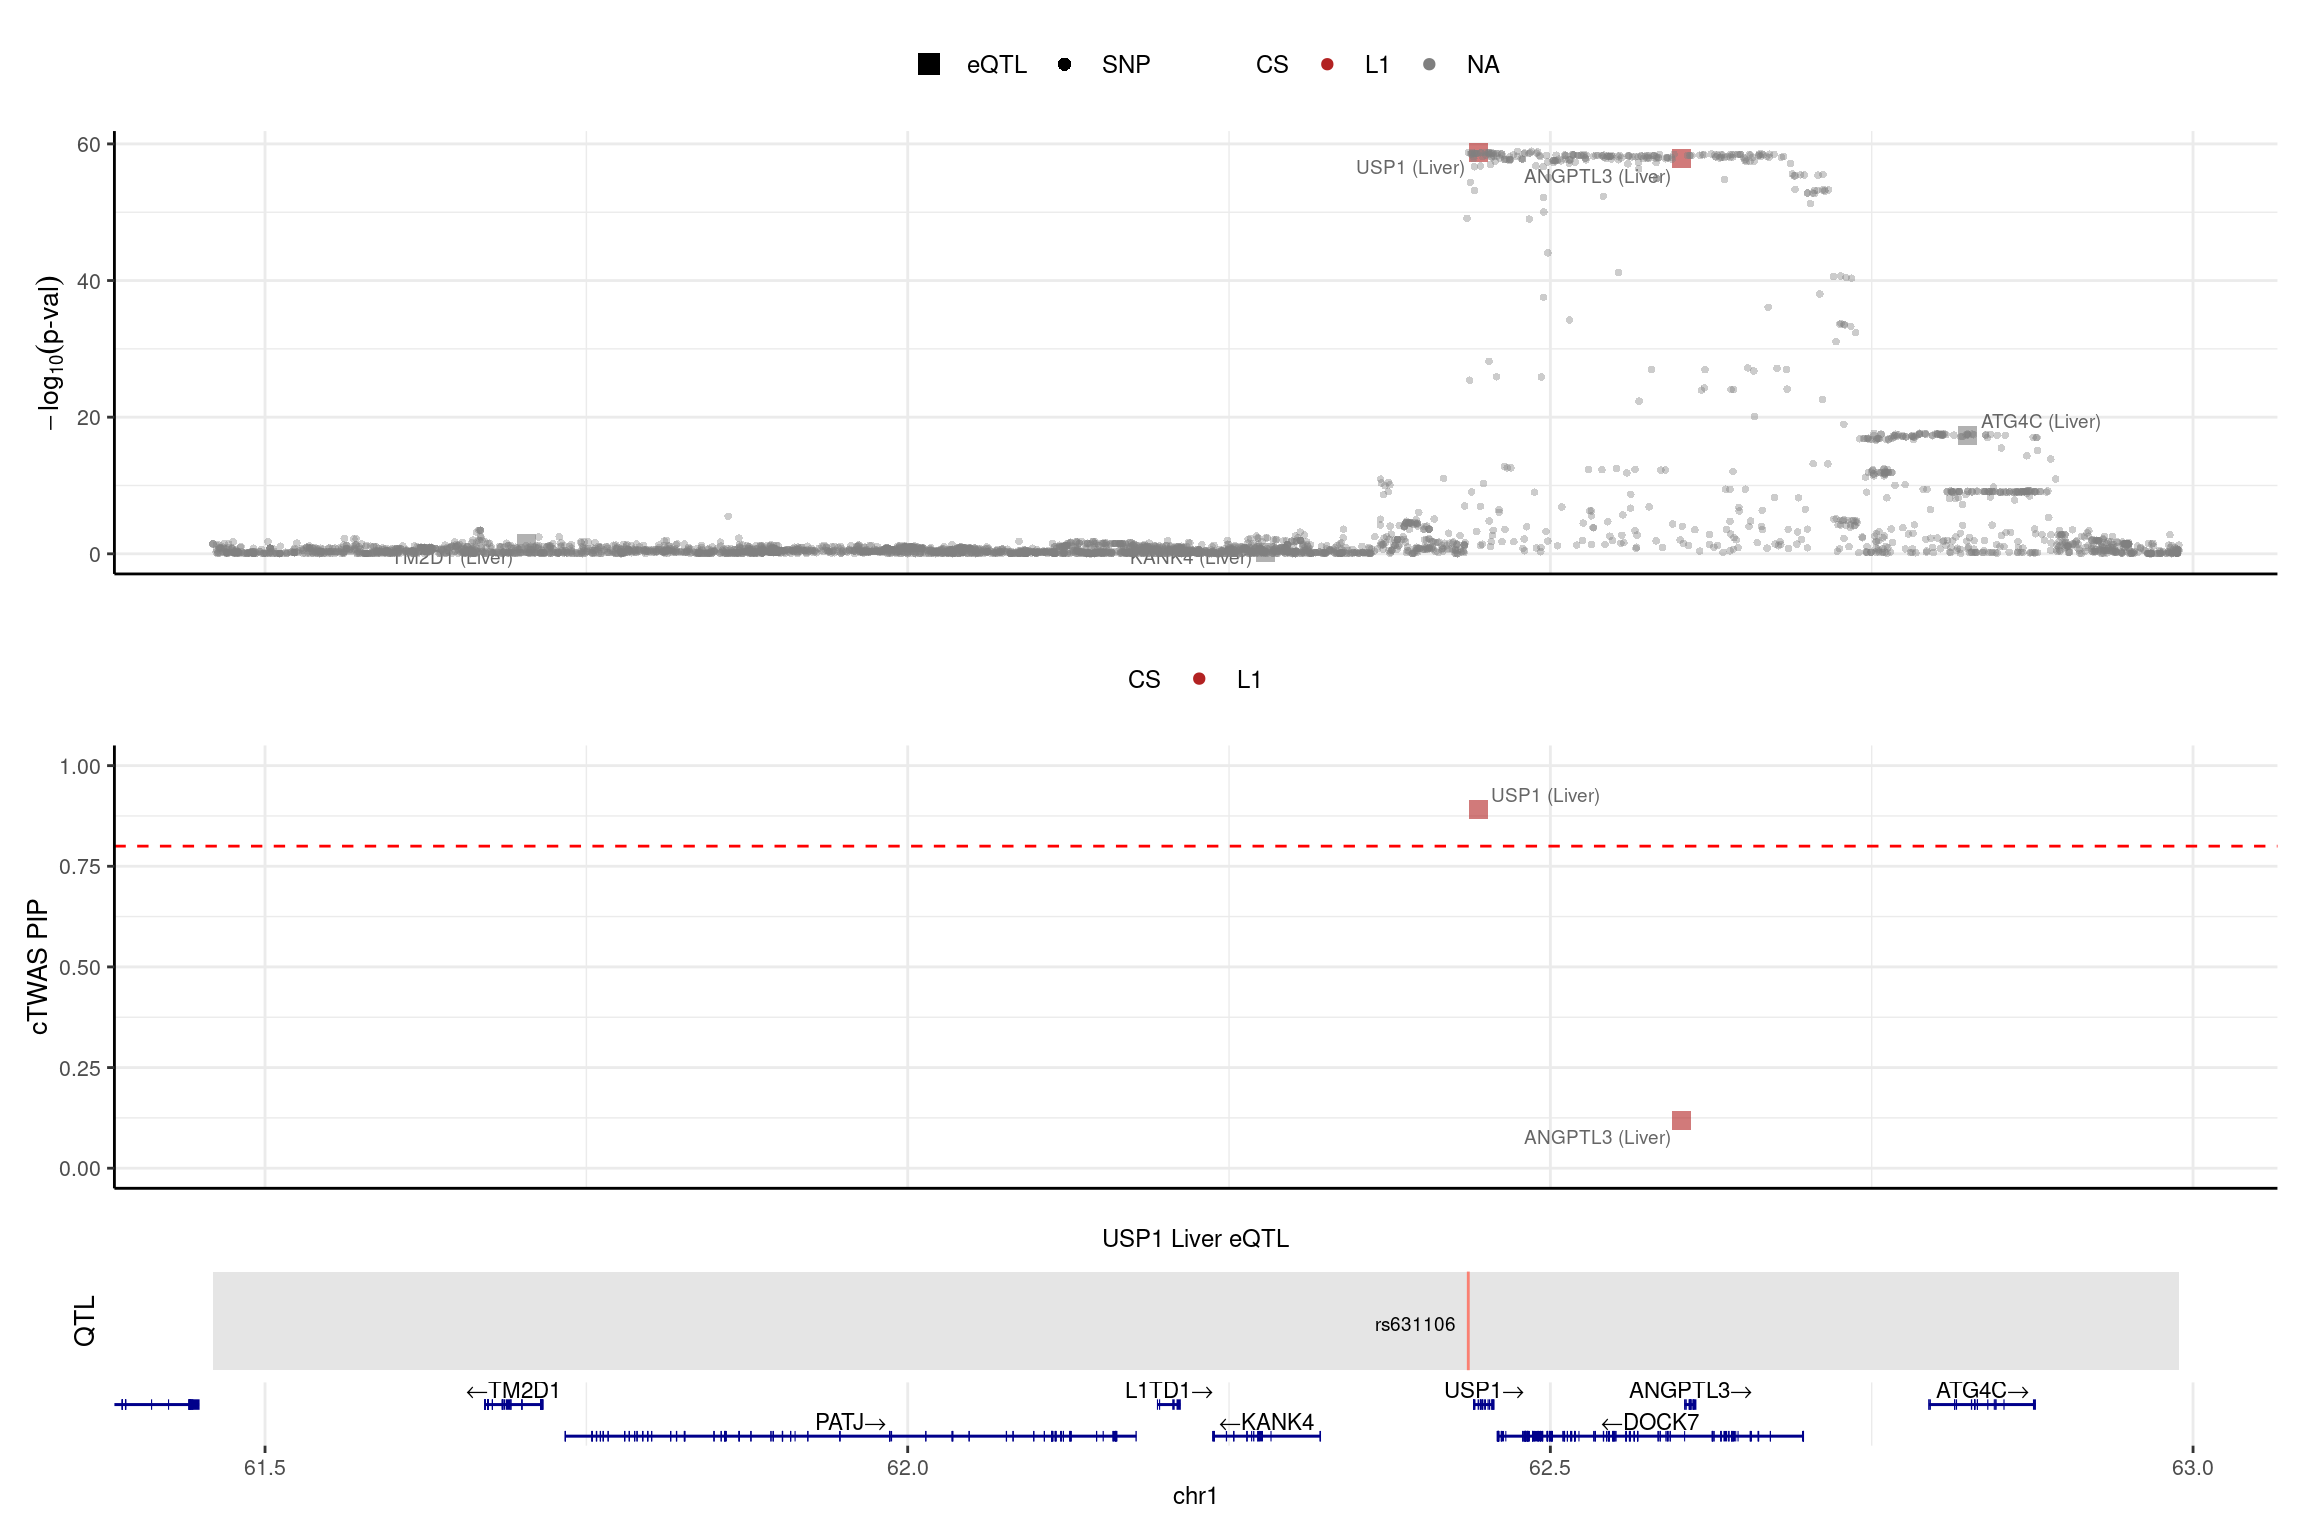
Task: Click the USP1 (Liver) square in PIP panel
Action: [x=1478, y=809]
